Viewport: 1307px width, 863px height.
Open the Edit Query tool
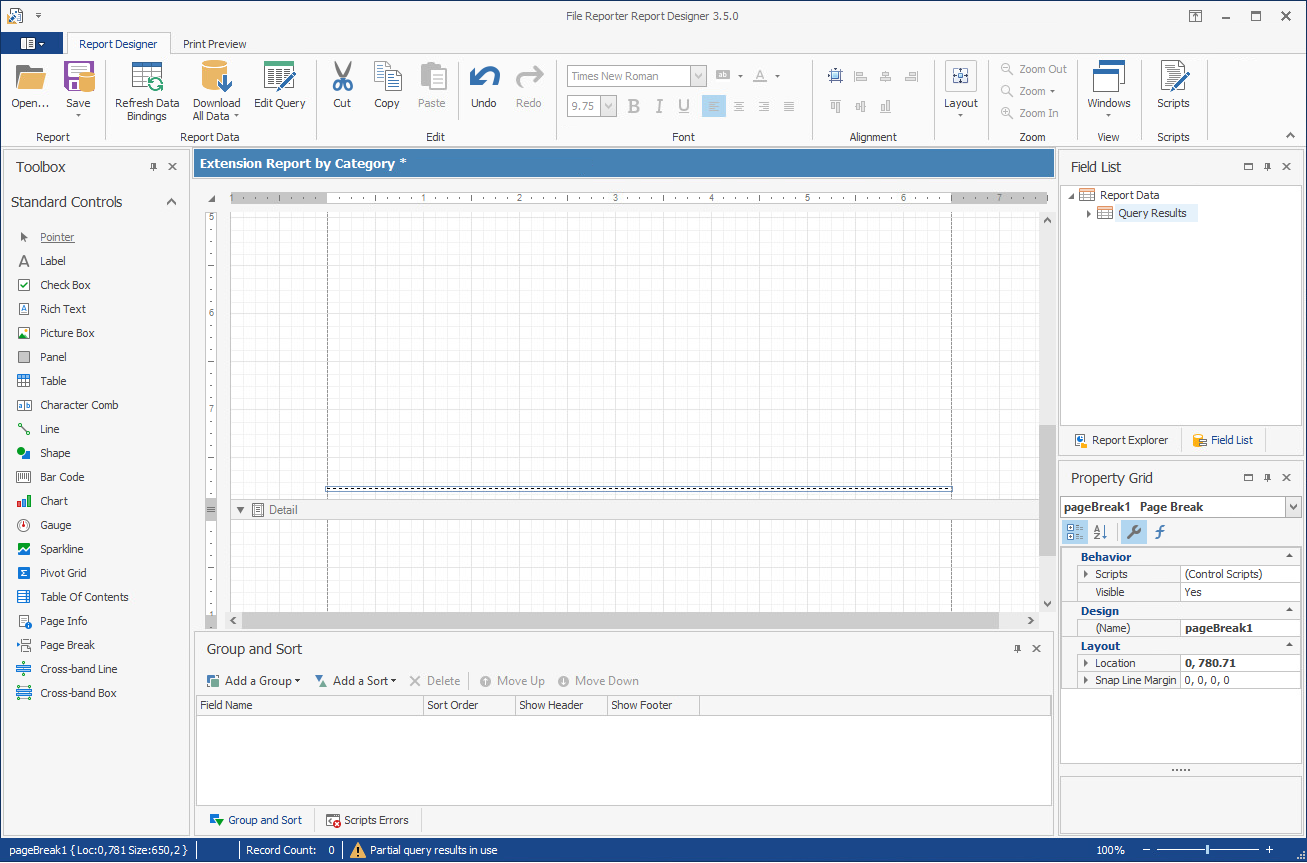279,90
